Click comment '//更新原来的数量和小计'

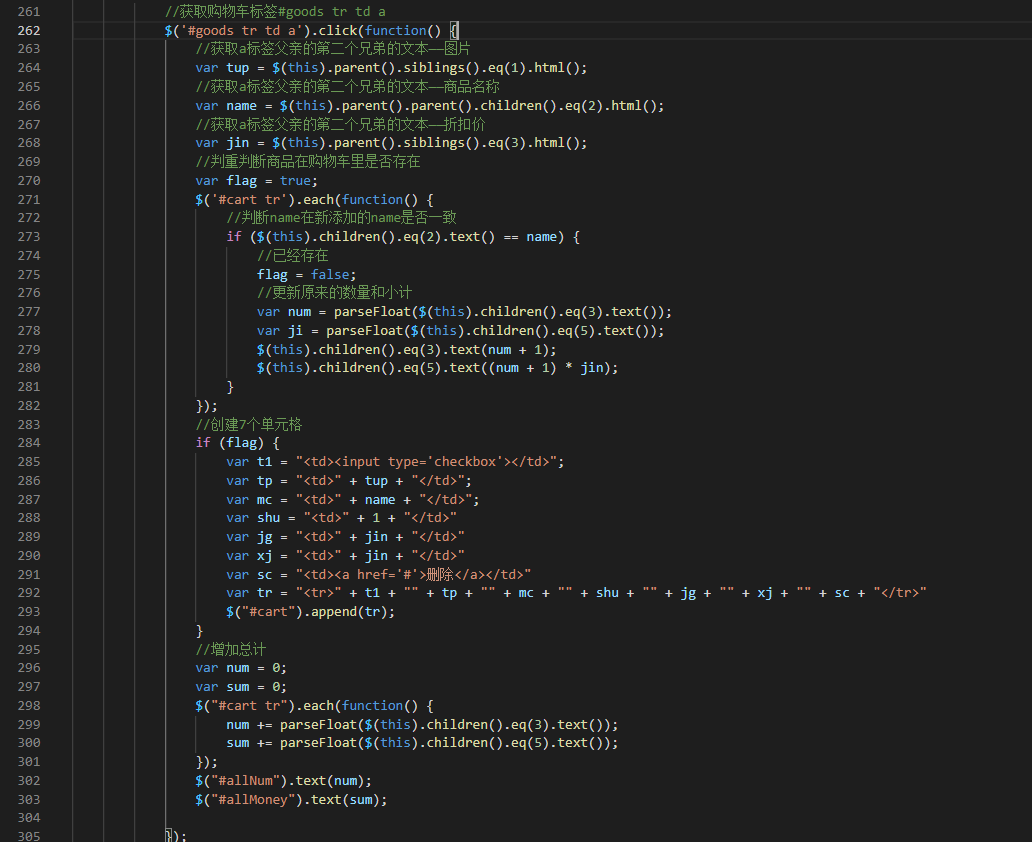(334, 293)
